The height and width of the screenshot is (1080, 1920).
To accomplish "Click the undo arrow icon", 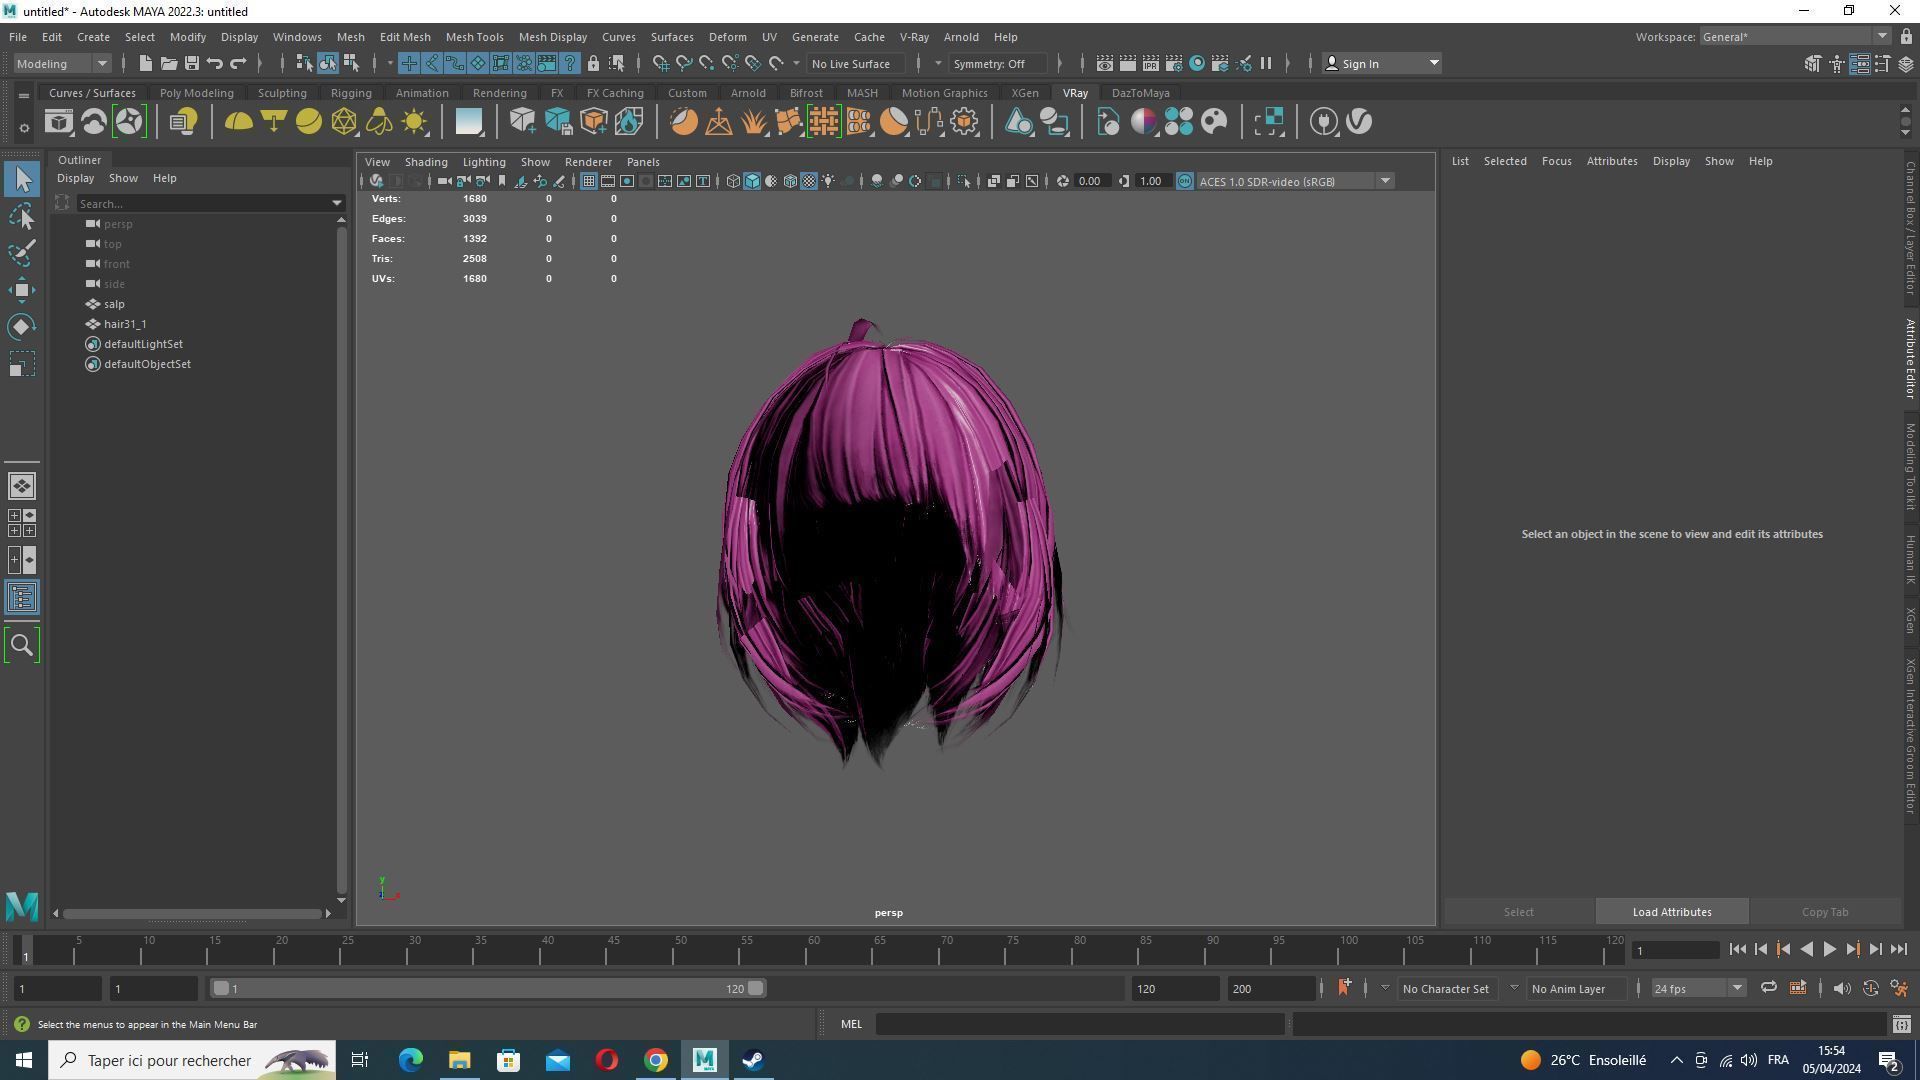I will tap(215, 64).
